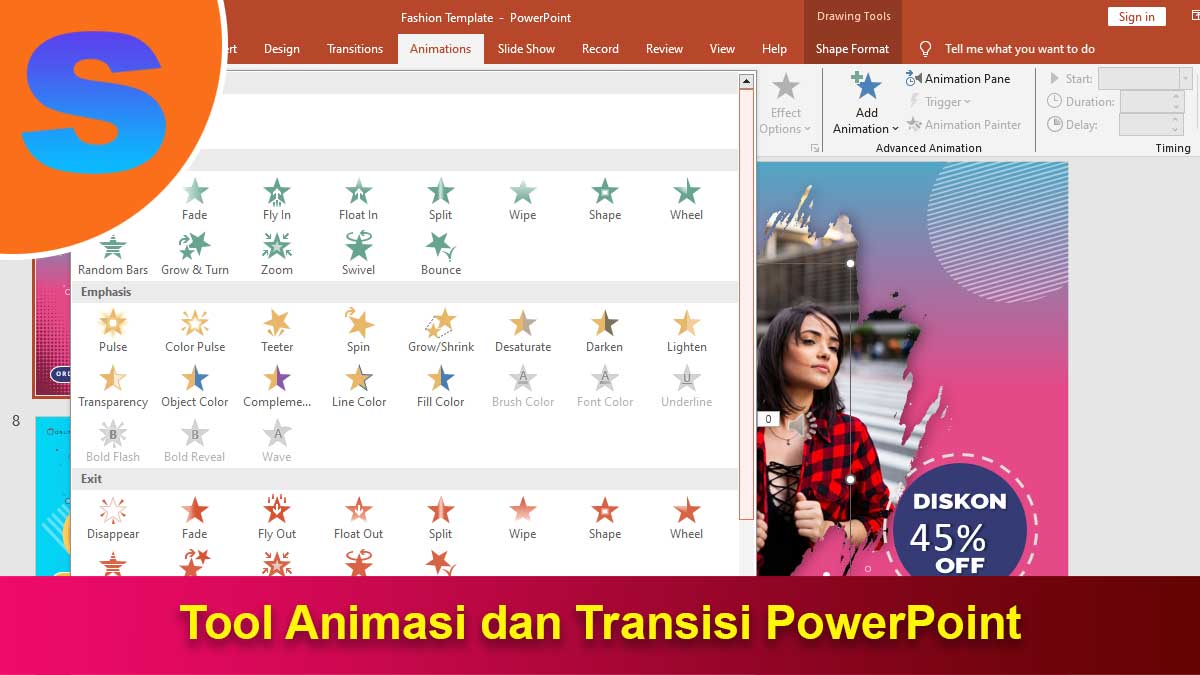Screen dimensions: 1200x675
Task: Pick the Wipe entrance effect
Action: coord(523,199)
